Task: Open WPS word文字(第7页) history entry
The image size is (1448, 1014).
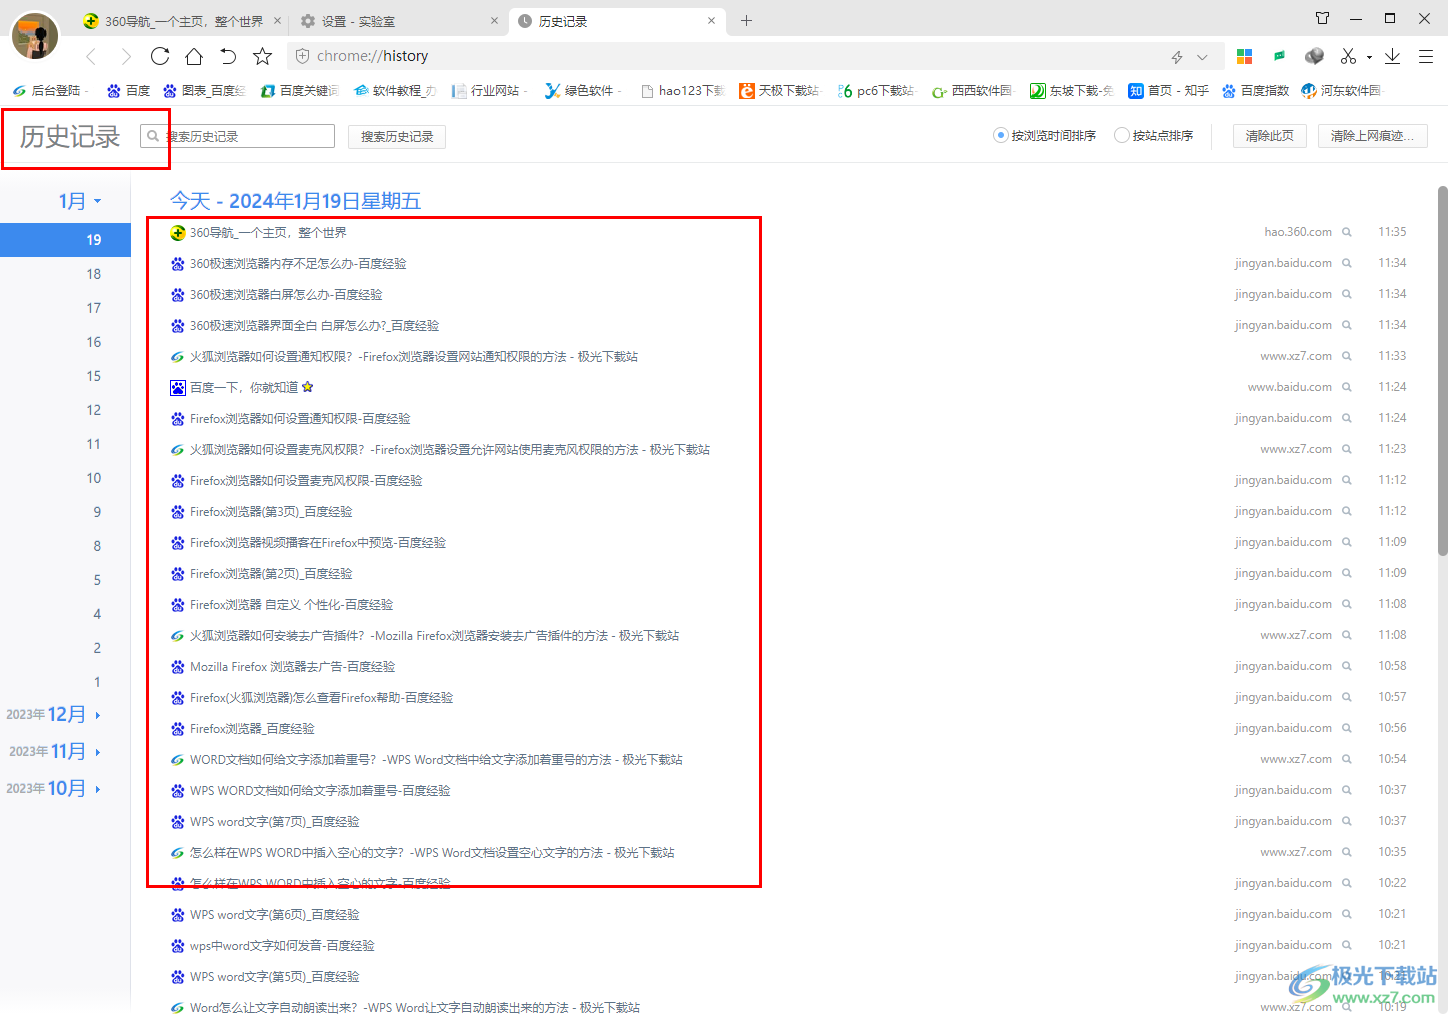Action: 274,821
